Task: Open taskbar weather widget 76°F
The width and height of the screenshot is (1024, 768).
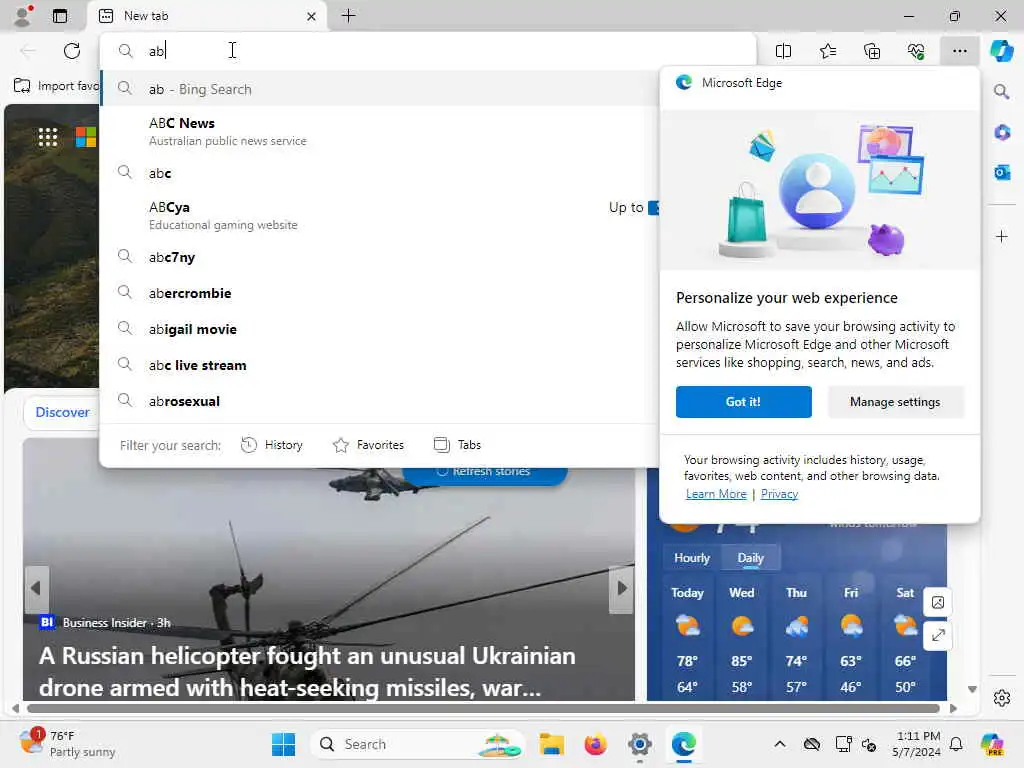Action: click(x=67, y=743)
